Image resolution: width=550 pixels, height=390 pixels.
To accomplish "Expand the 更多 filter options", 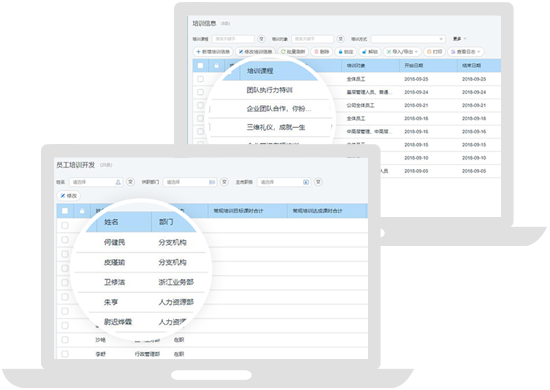I will tap(459, 39).
